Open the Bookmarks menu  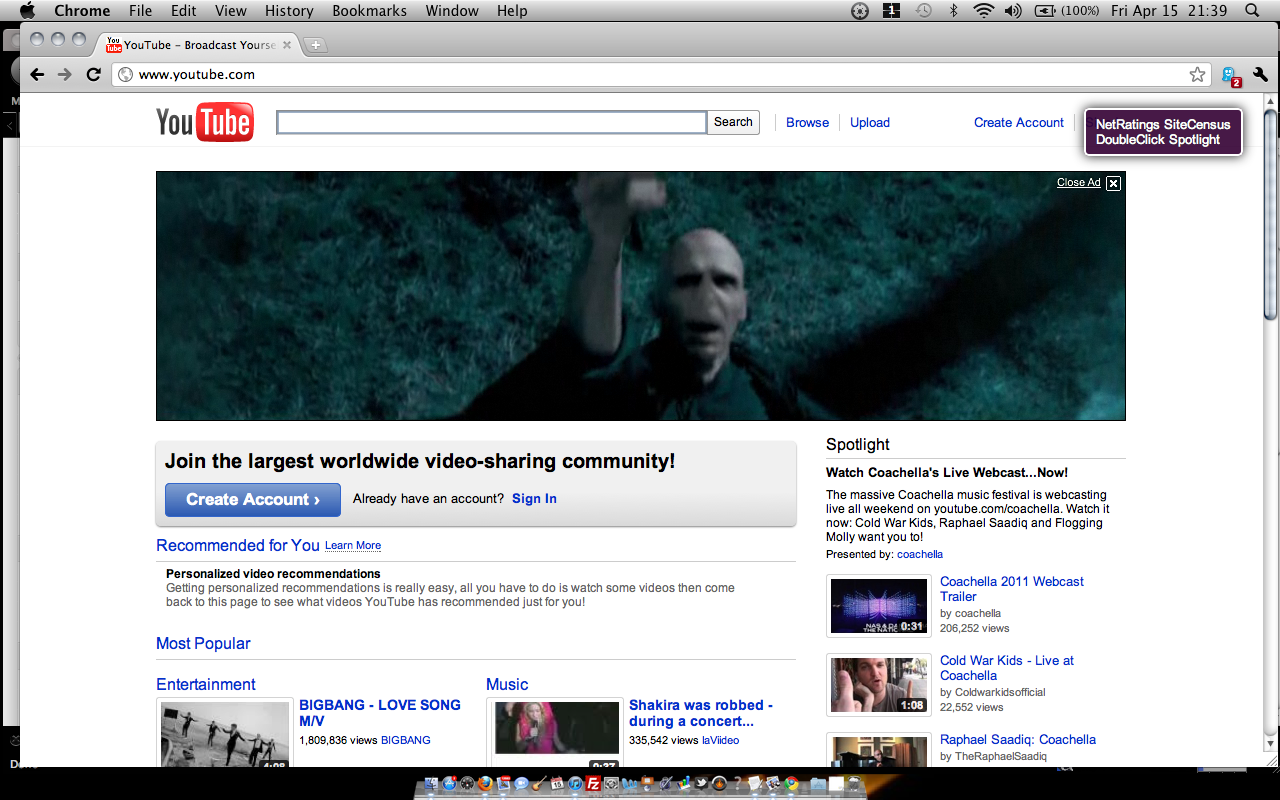tap(370, 11)
